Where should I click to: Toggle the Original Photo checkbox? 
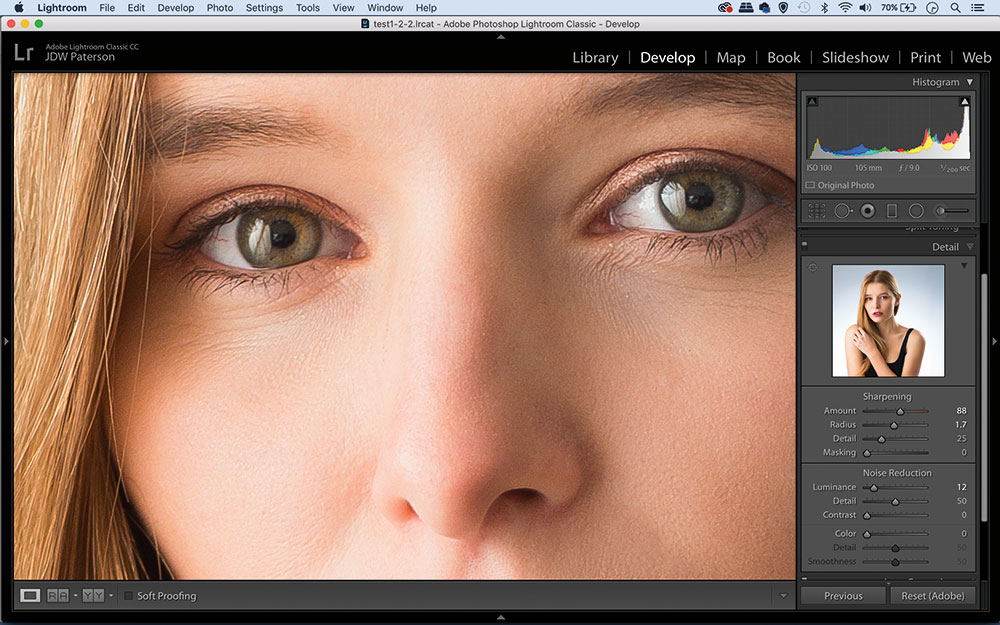(810, 185)
